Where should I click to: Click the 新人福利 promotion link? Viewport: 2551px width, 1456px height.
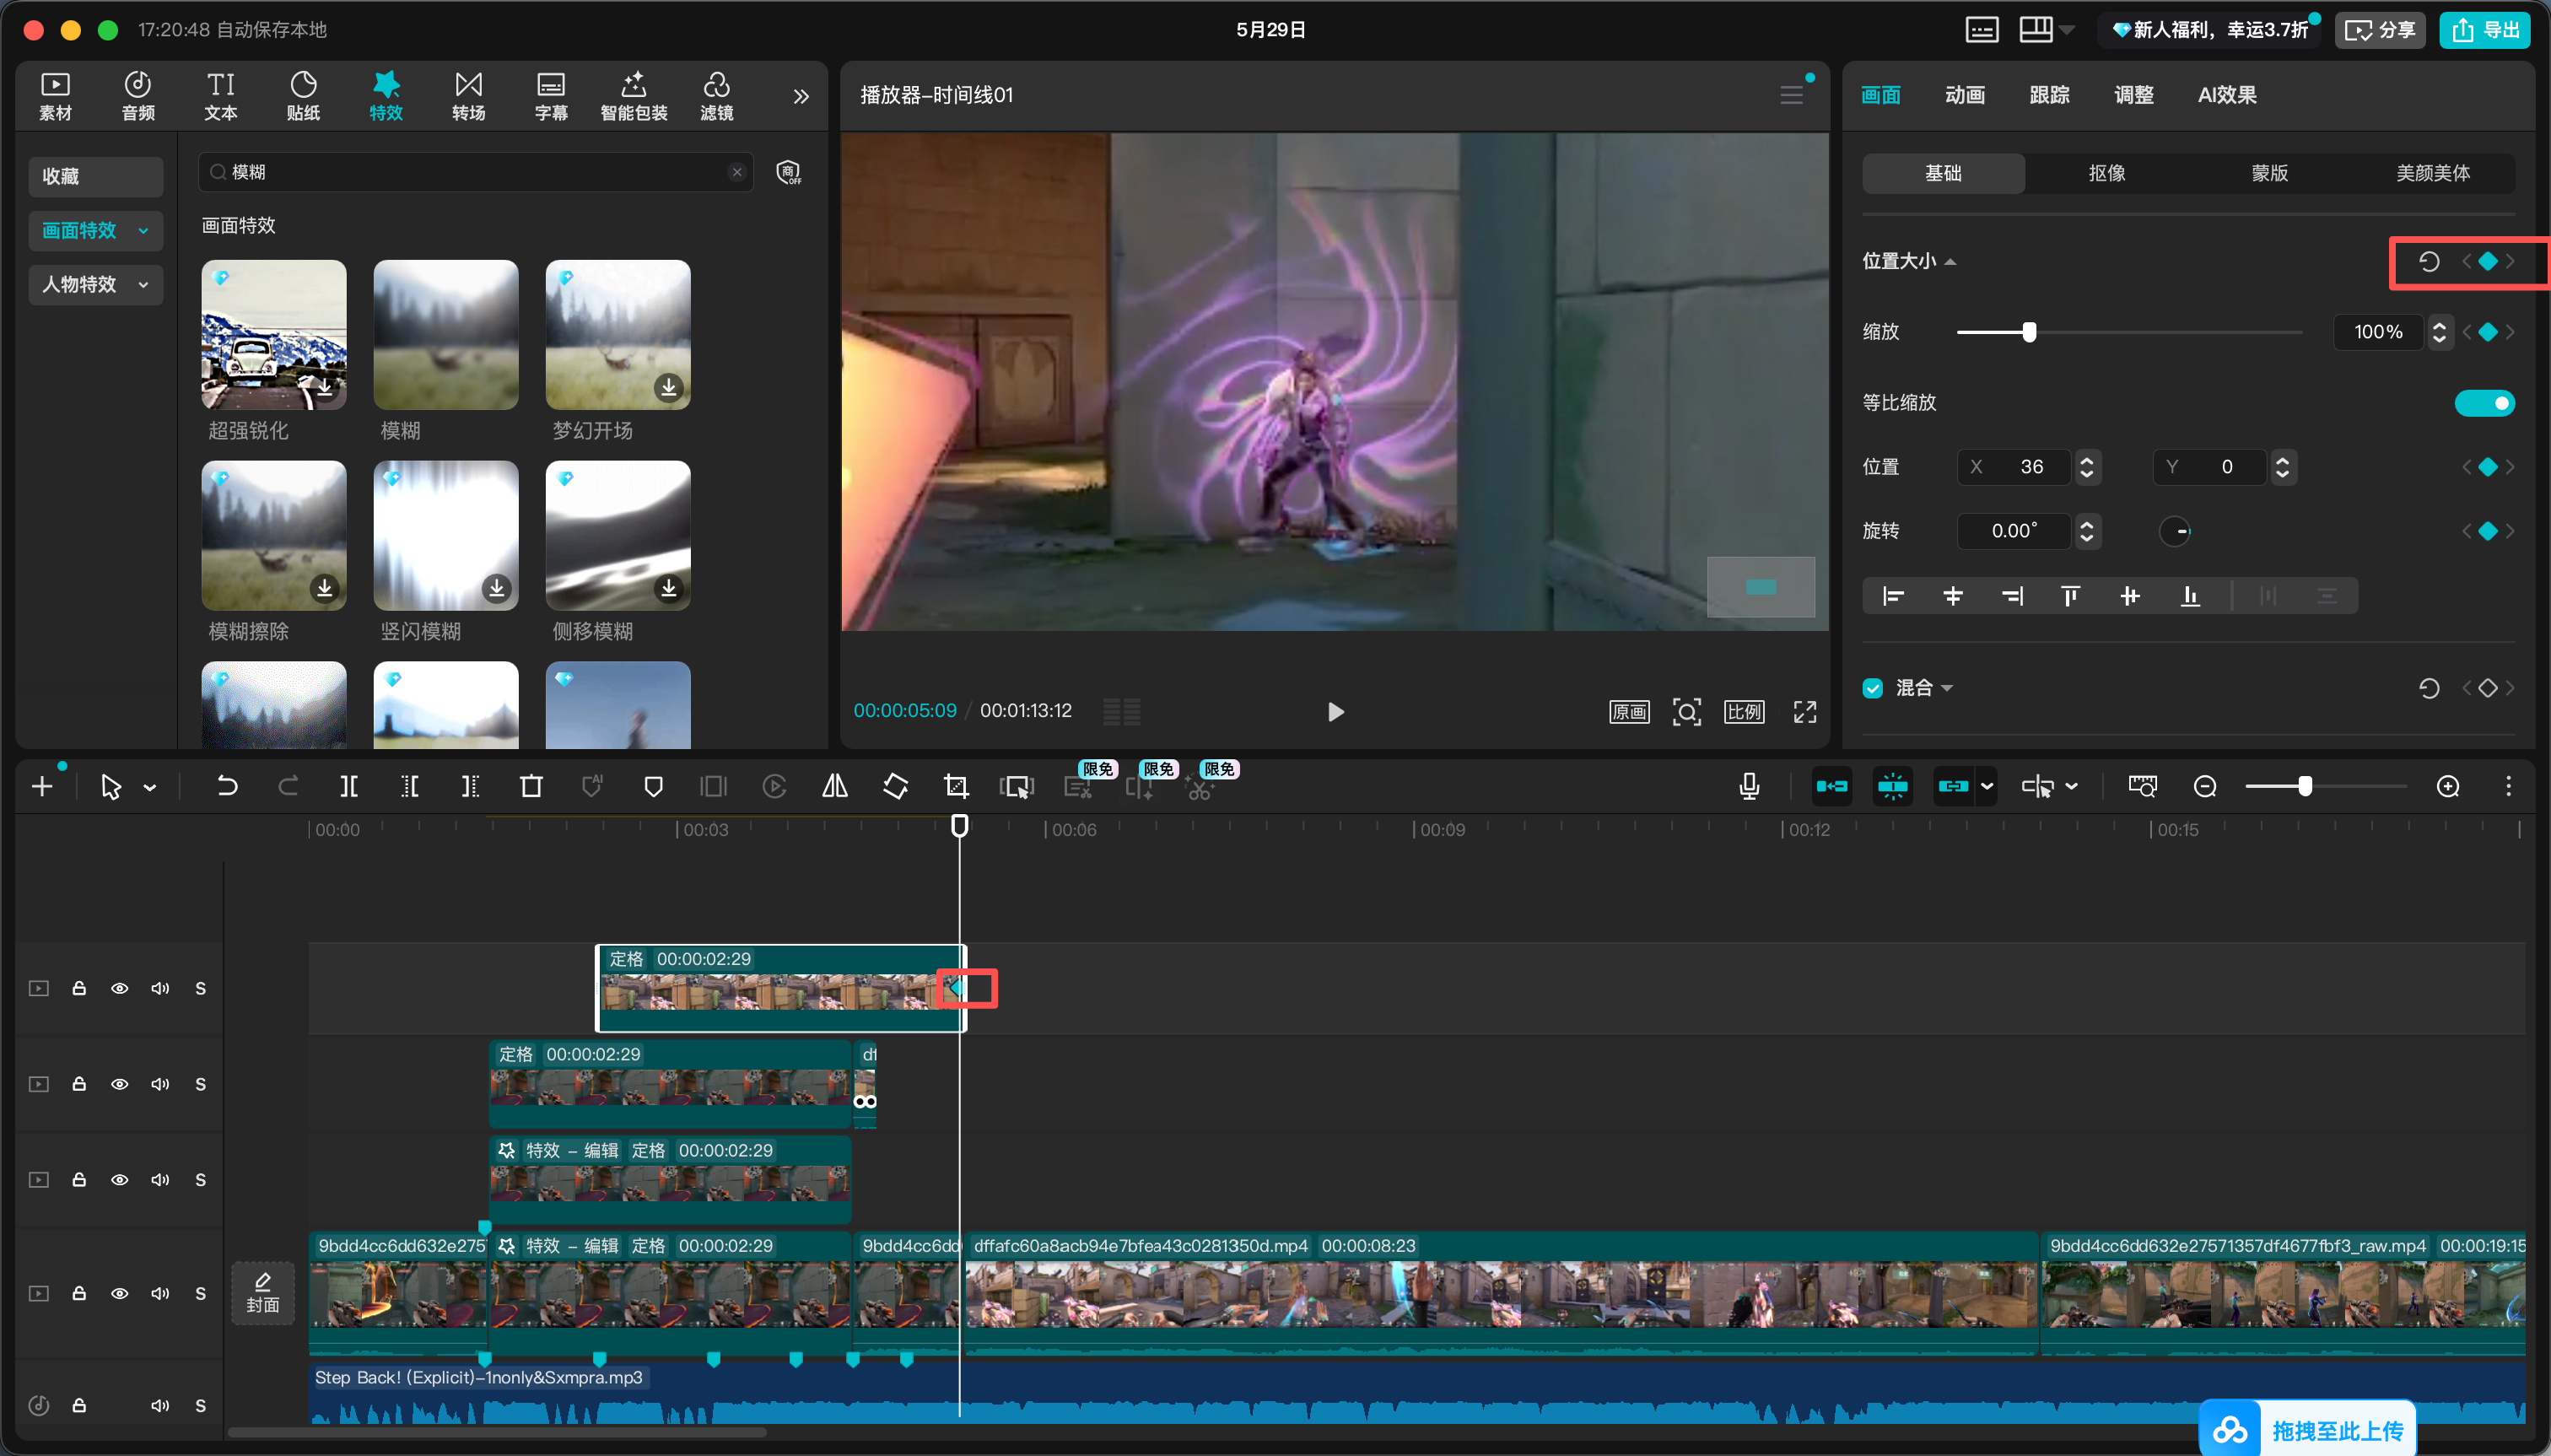pos(2210,30)
